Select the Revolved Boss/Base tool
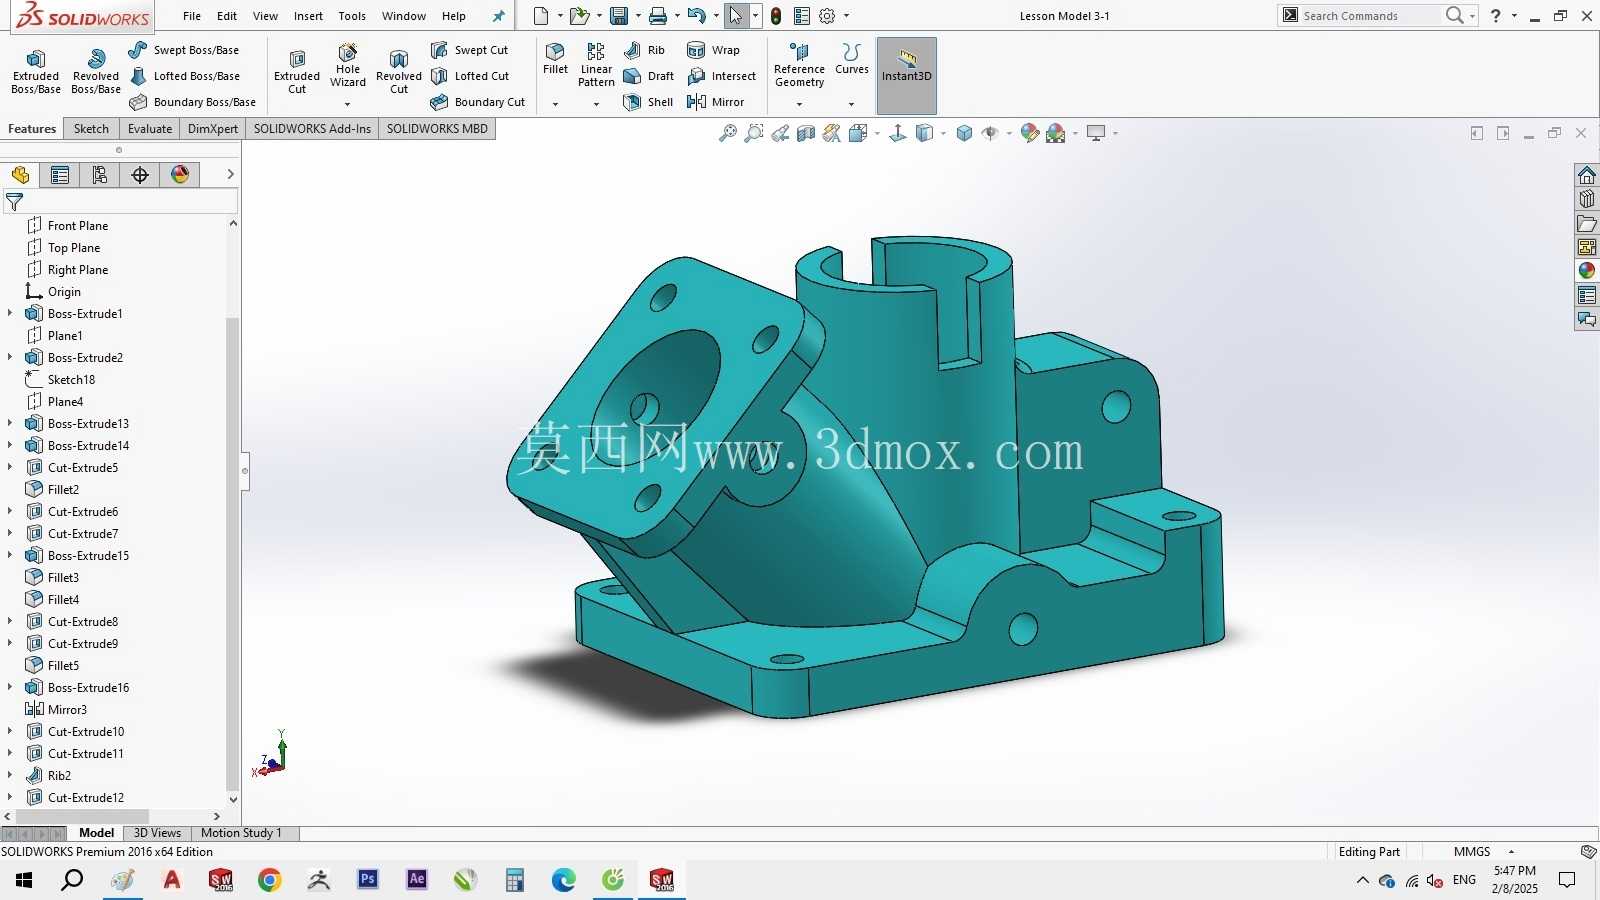Screen dimensions: 1600x900 (96, 72)
